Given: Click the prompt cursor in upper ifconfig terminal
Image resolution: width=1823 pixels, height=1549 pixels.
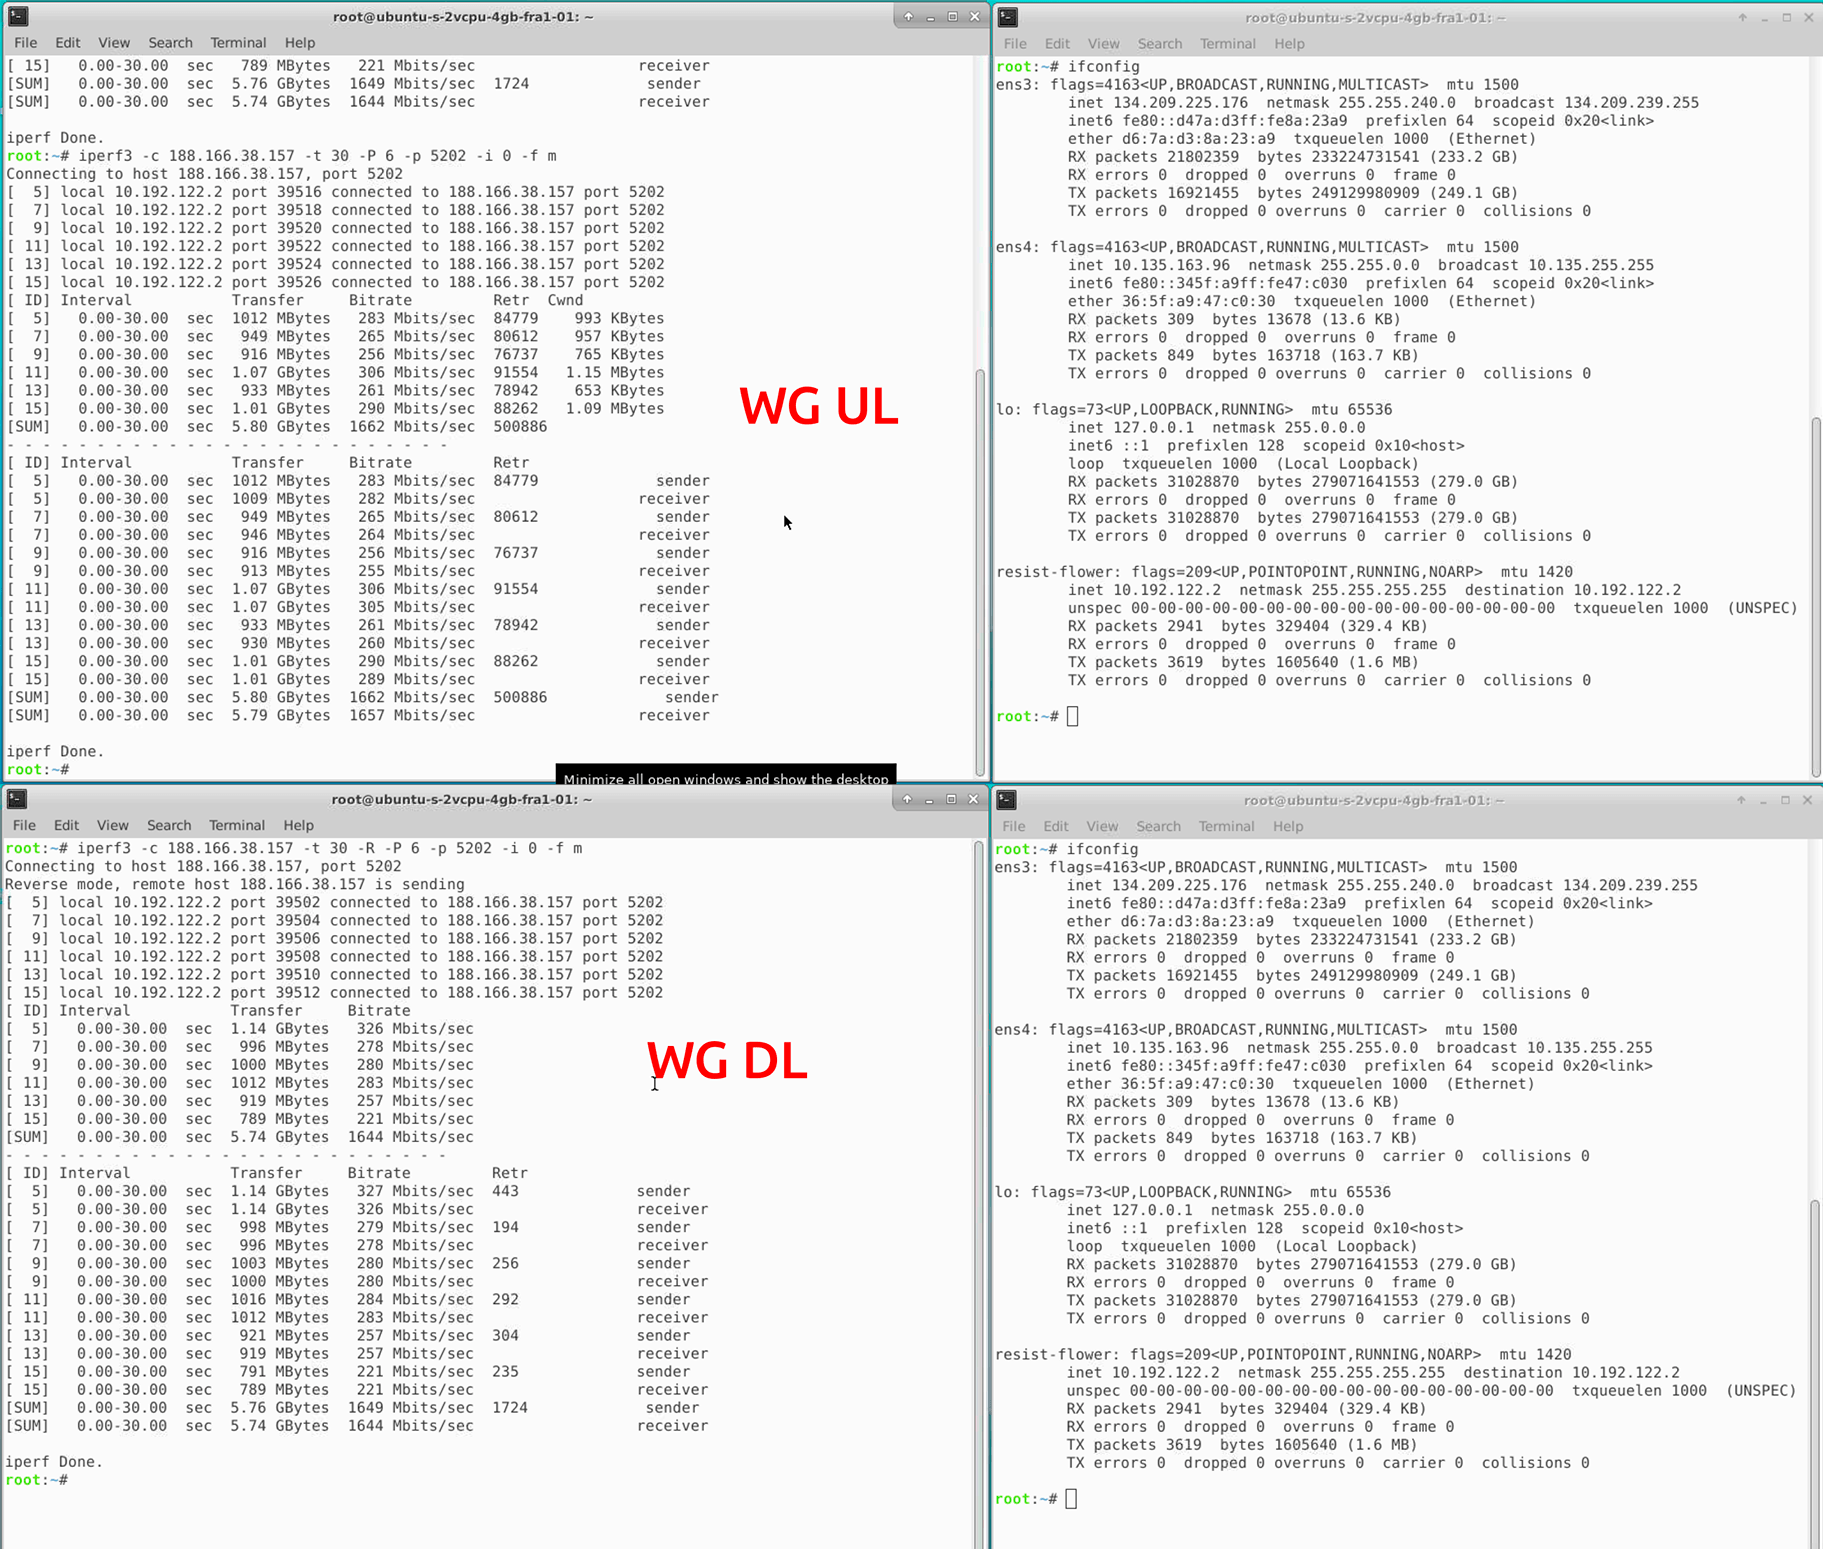Looking at the screenshot, I should tap(1072, 716).
